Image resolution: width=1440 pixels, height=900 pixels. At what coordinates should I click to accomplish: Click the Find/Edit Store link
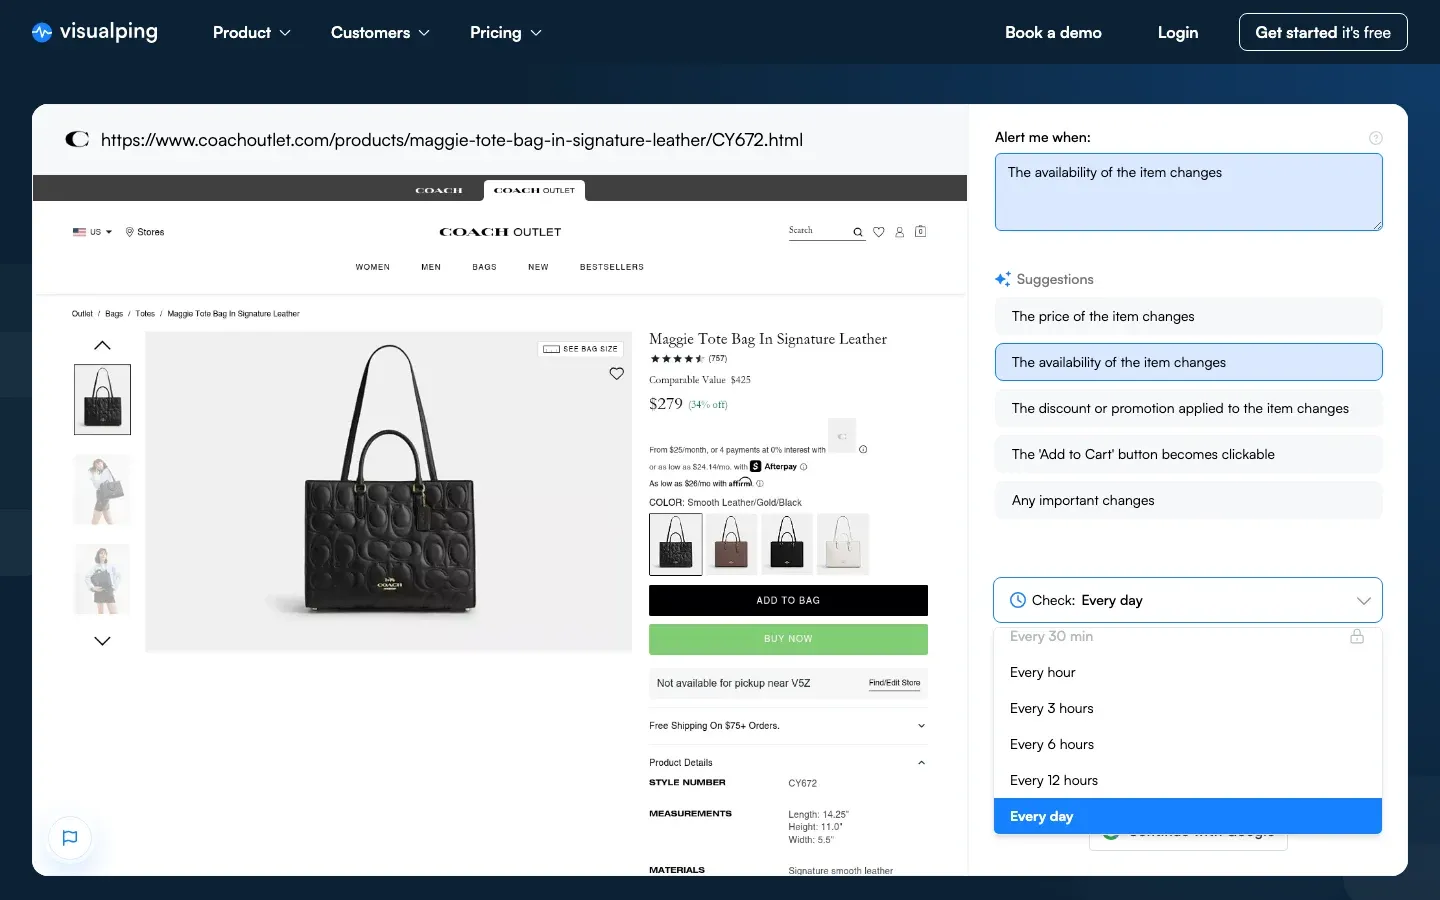point(895,683)
